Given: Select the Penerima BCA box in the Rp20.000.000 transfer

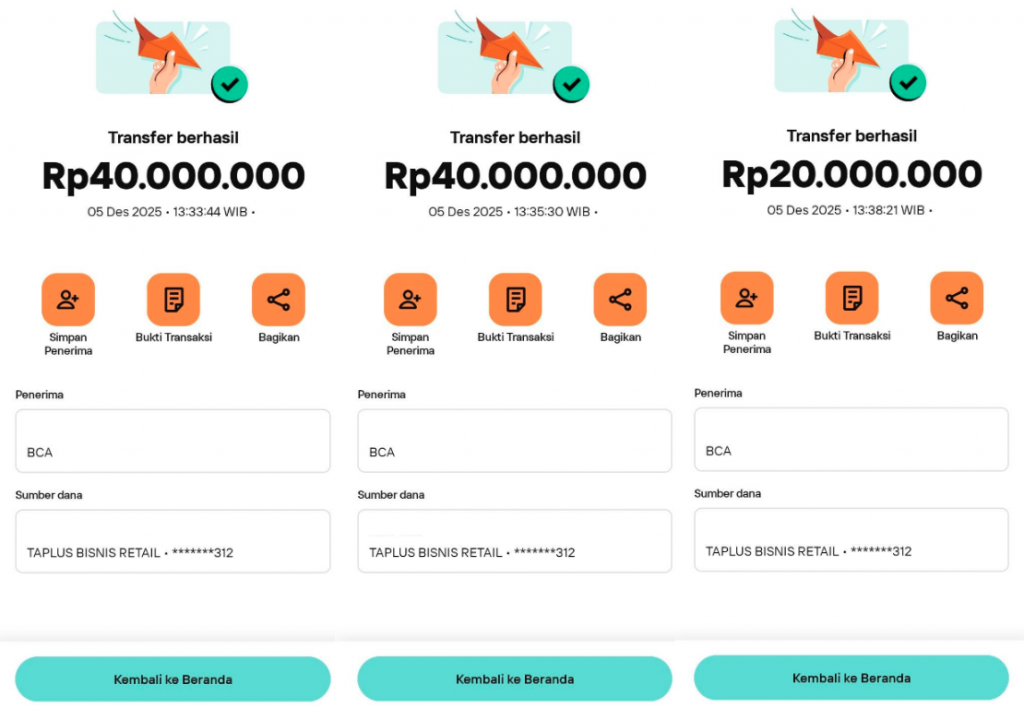Looking at the screenshot, I should [x=851, y=439].
